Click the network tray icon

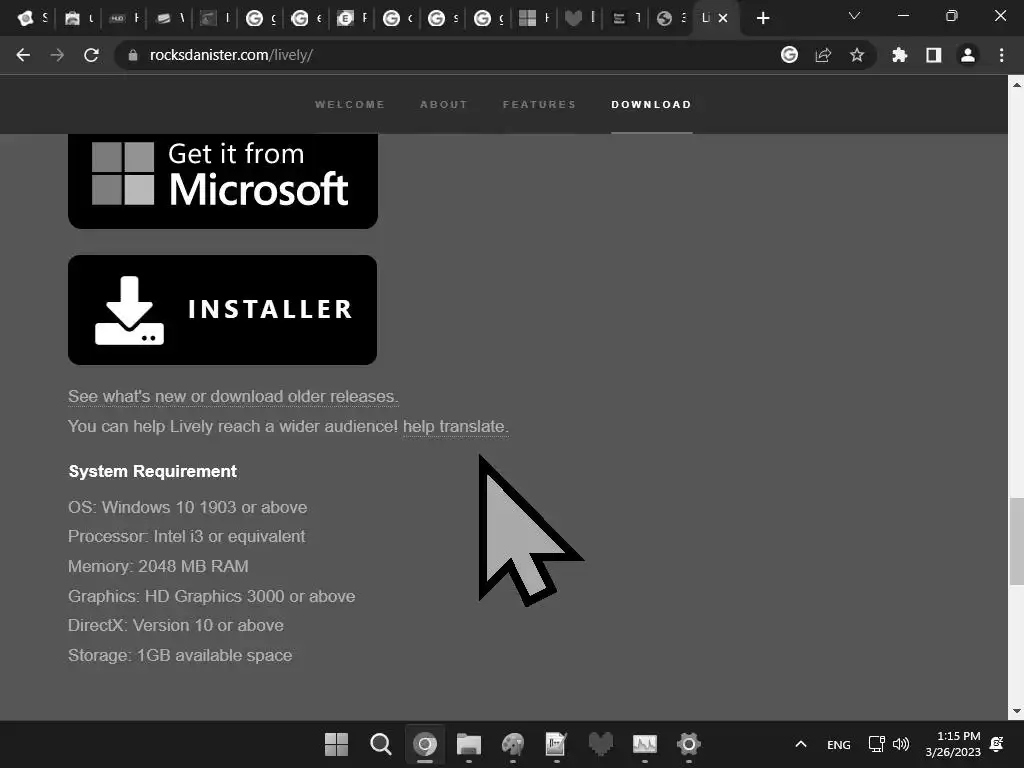tap(876, 744)
